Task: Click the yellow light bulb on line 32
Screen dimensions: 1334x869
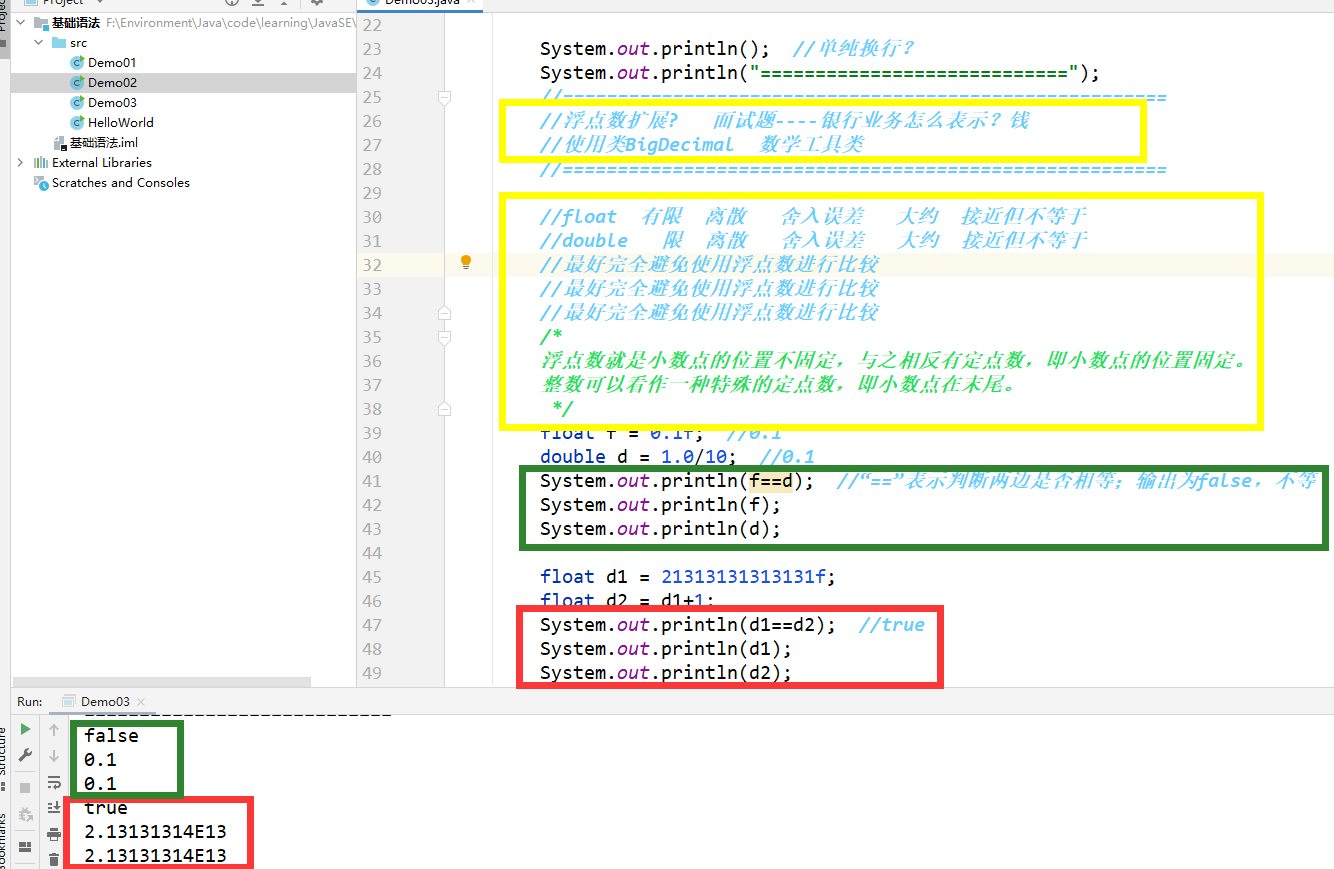Action: click(x=465, y=262)
